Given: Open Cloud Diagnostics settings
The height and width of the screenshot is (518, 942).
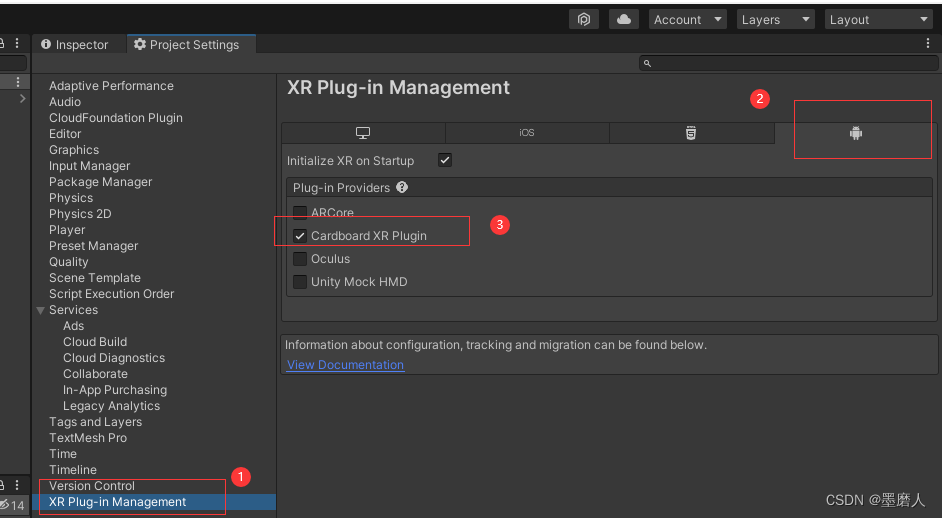Looking at the screenshot, I should pos(114,358).
